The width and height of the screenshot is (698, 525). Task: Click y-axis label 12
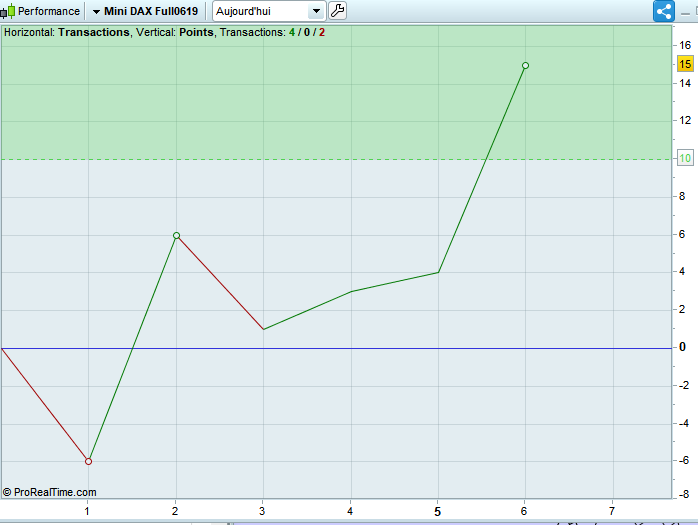(685, 120)
